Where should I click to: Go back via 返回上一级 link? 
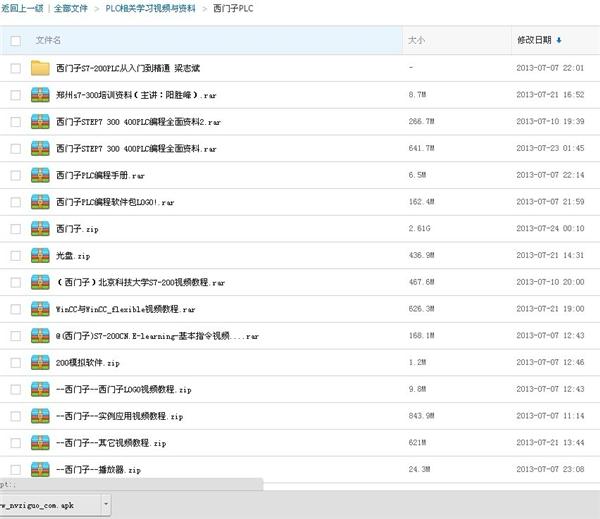point(22,8)
